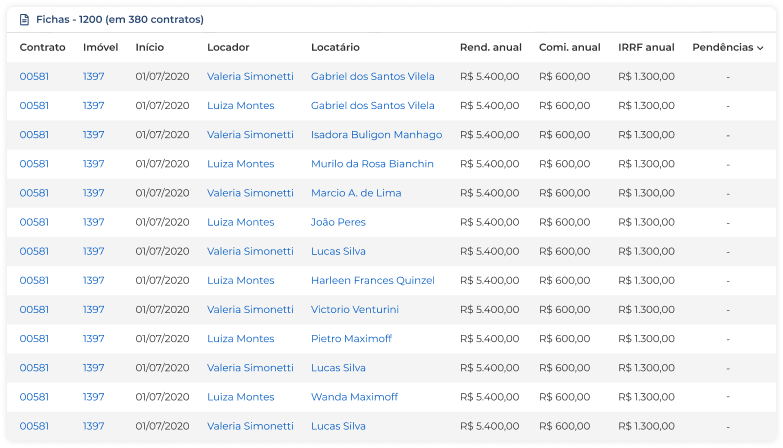Click the Pendências dash in Isadora Buligon Manhago's row
The image size is (783, 448).
point(728,135)
